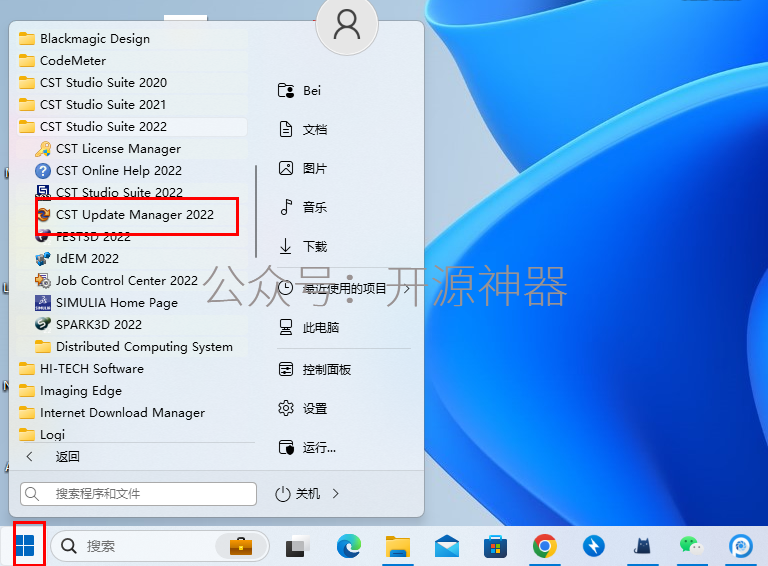Click the 关机 shutdown button
Screen dimensions: 768x566
298,494
